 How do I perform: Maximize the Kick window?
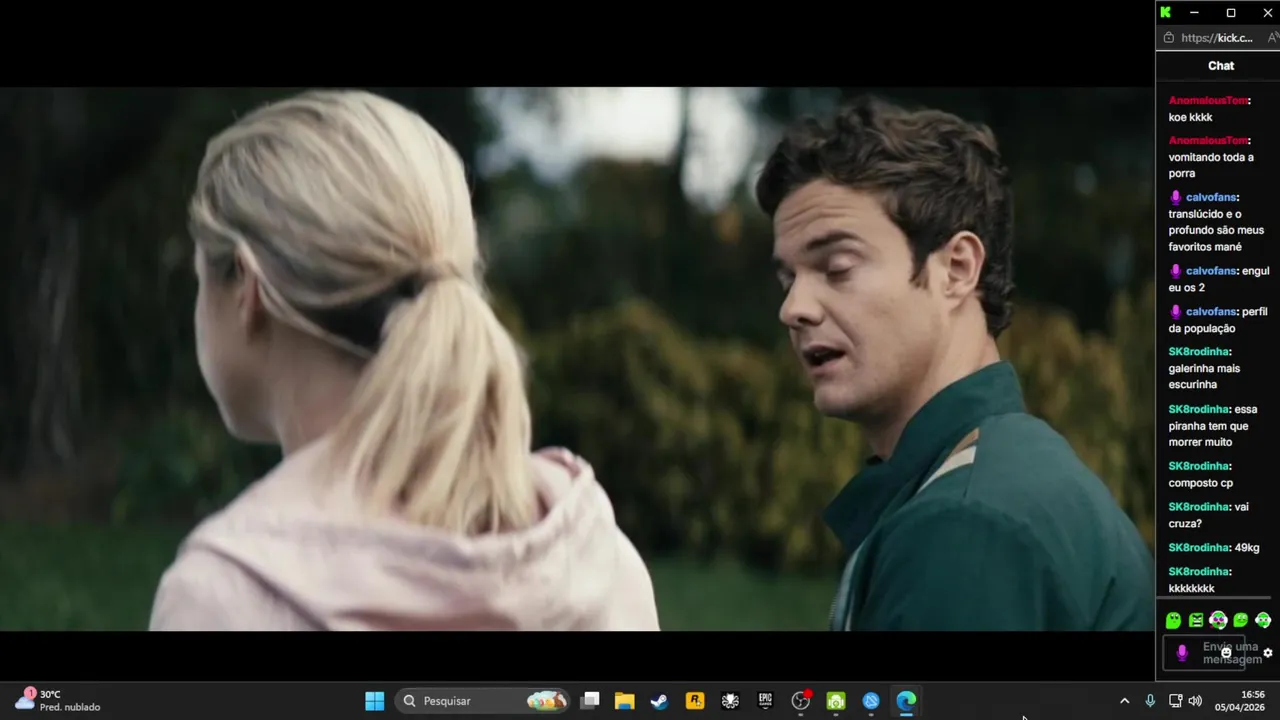tap(1231, 12)
